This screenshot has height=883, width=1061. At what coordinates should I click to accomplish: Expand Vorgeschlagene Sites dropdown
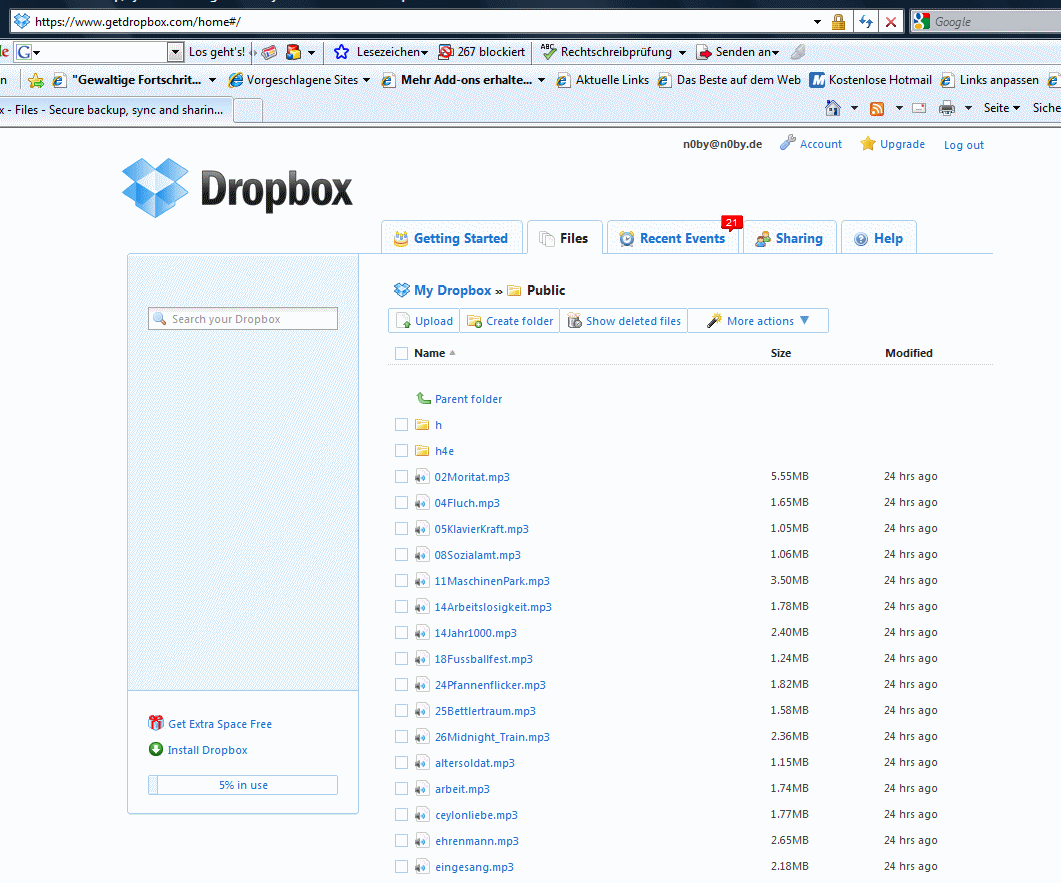click(367, 80)
